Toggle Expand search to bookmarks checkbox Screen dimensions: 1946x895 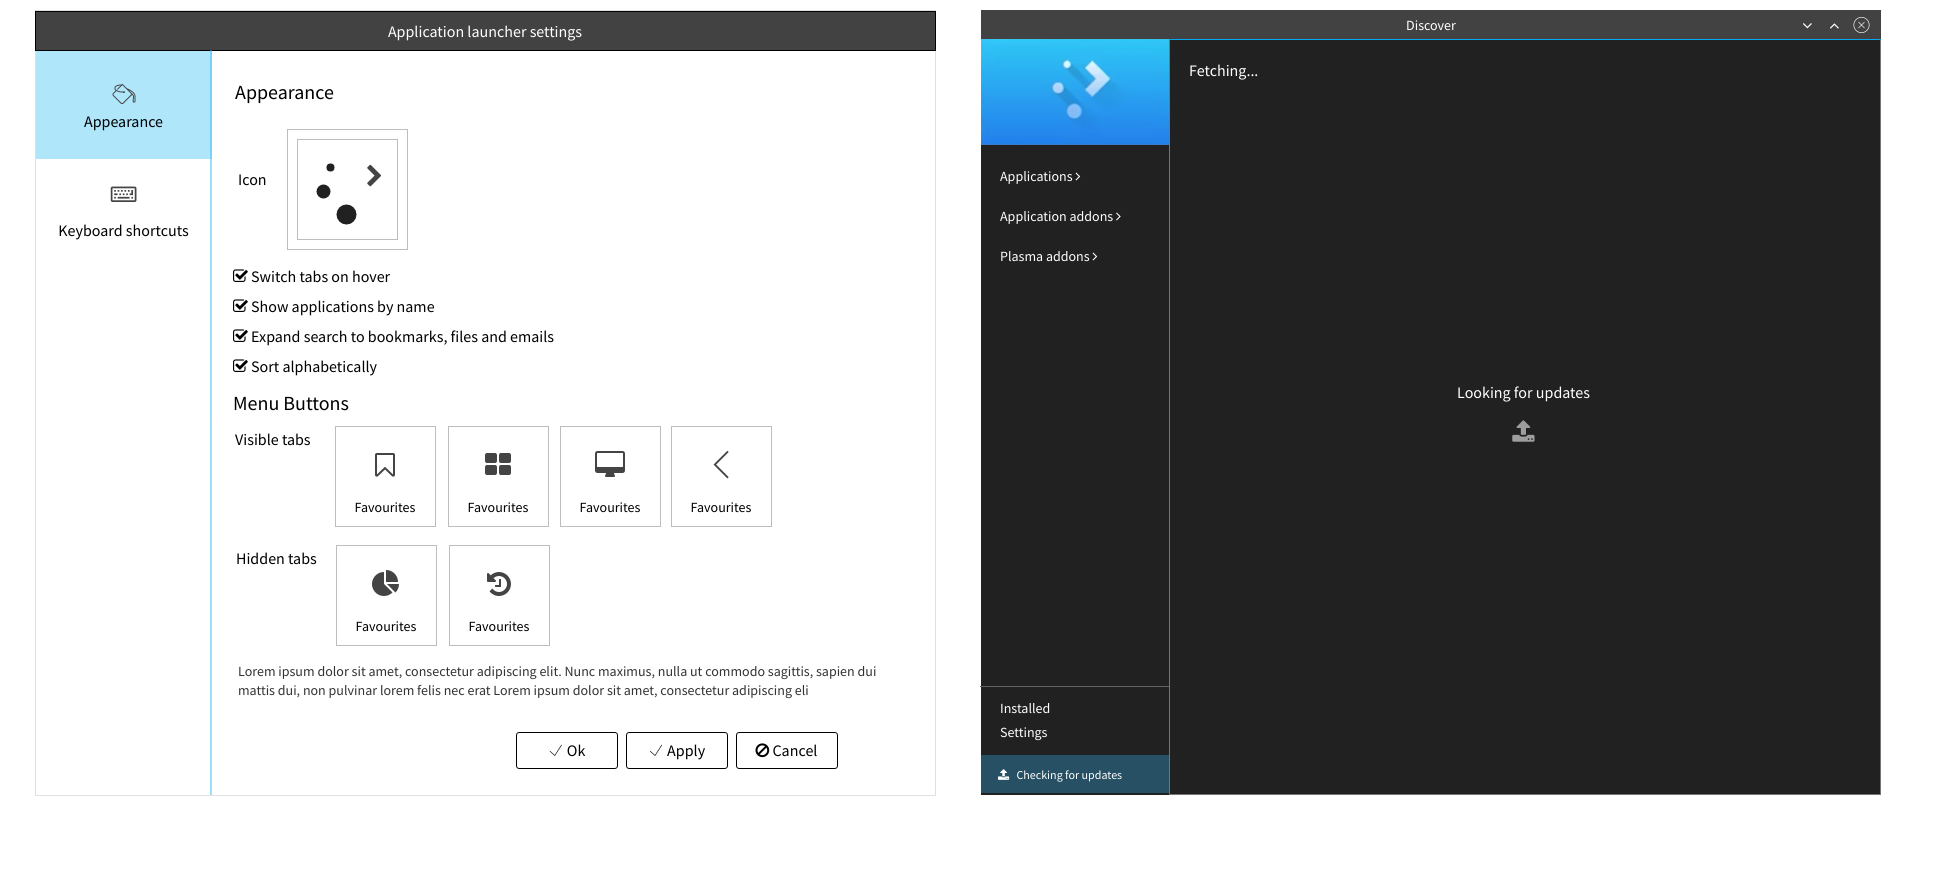point(240,336)
